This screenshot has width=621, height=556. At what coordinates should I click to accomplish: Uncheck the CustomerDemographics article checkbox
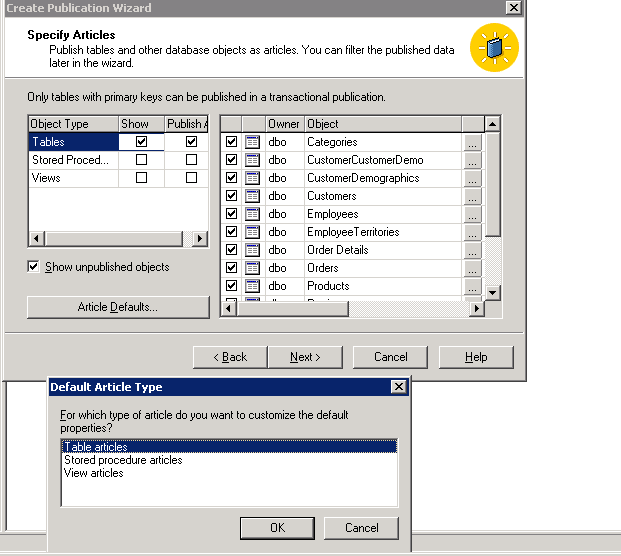(232, 178)
